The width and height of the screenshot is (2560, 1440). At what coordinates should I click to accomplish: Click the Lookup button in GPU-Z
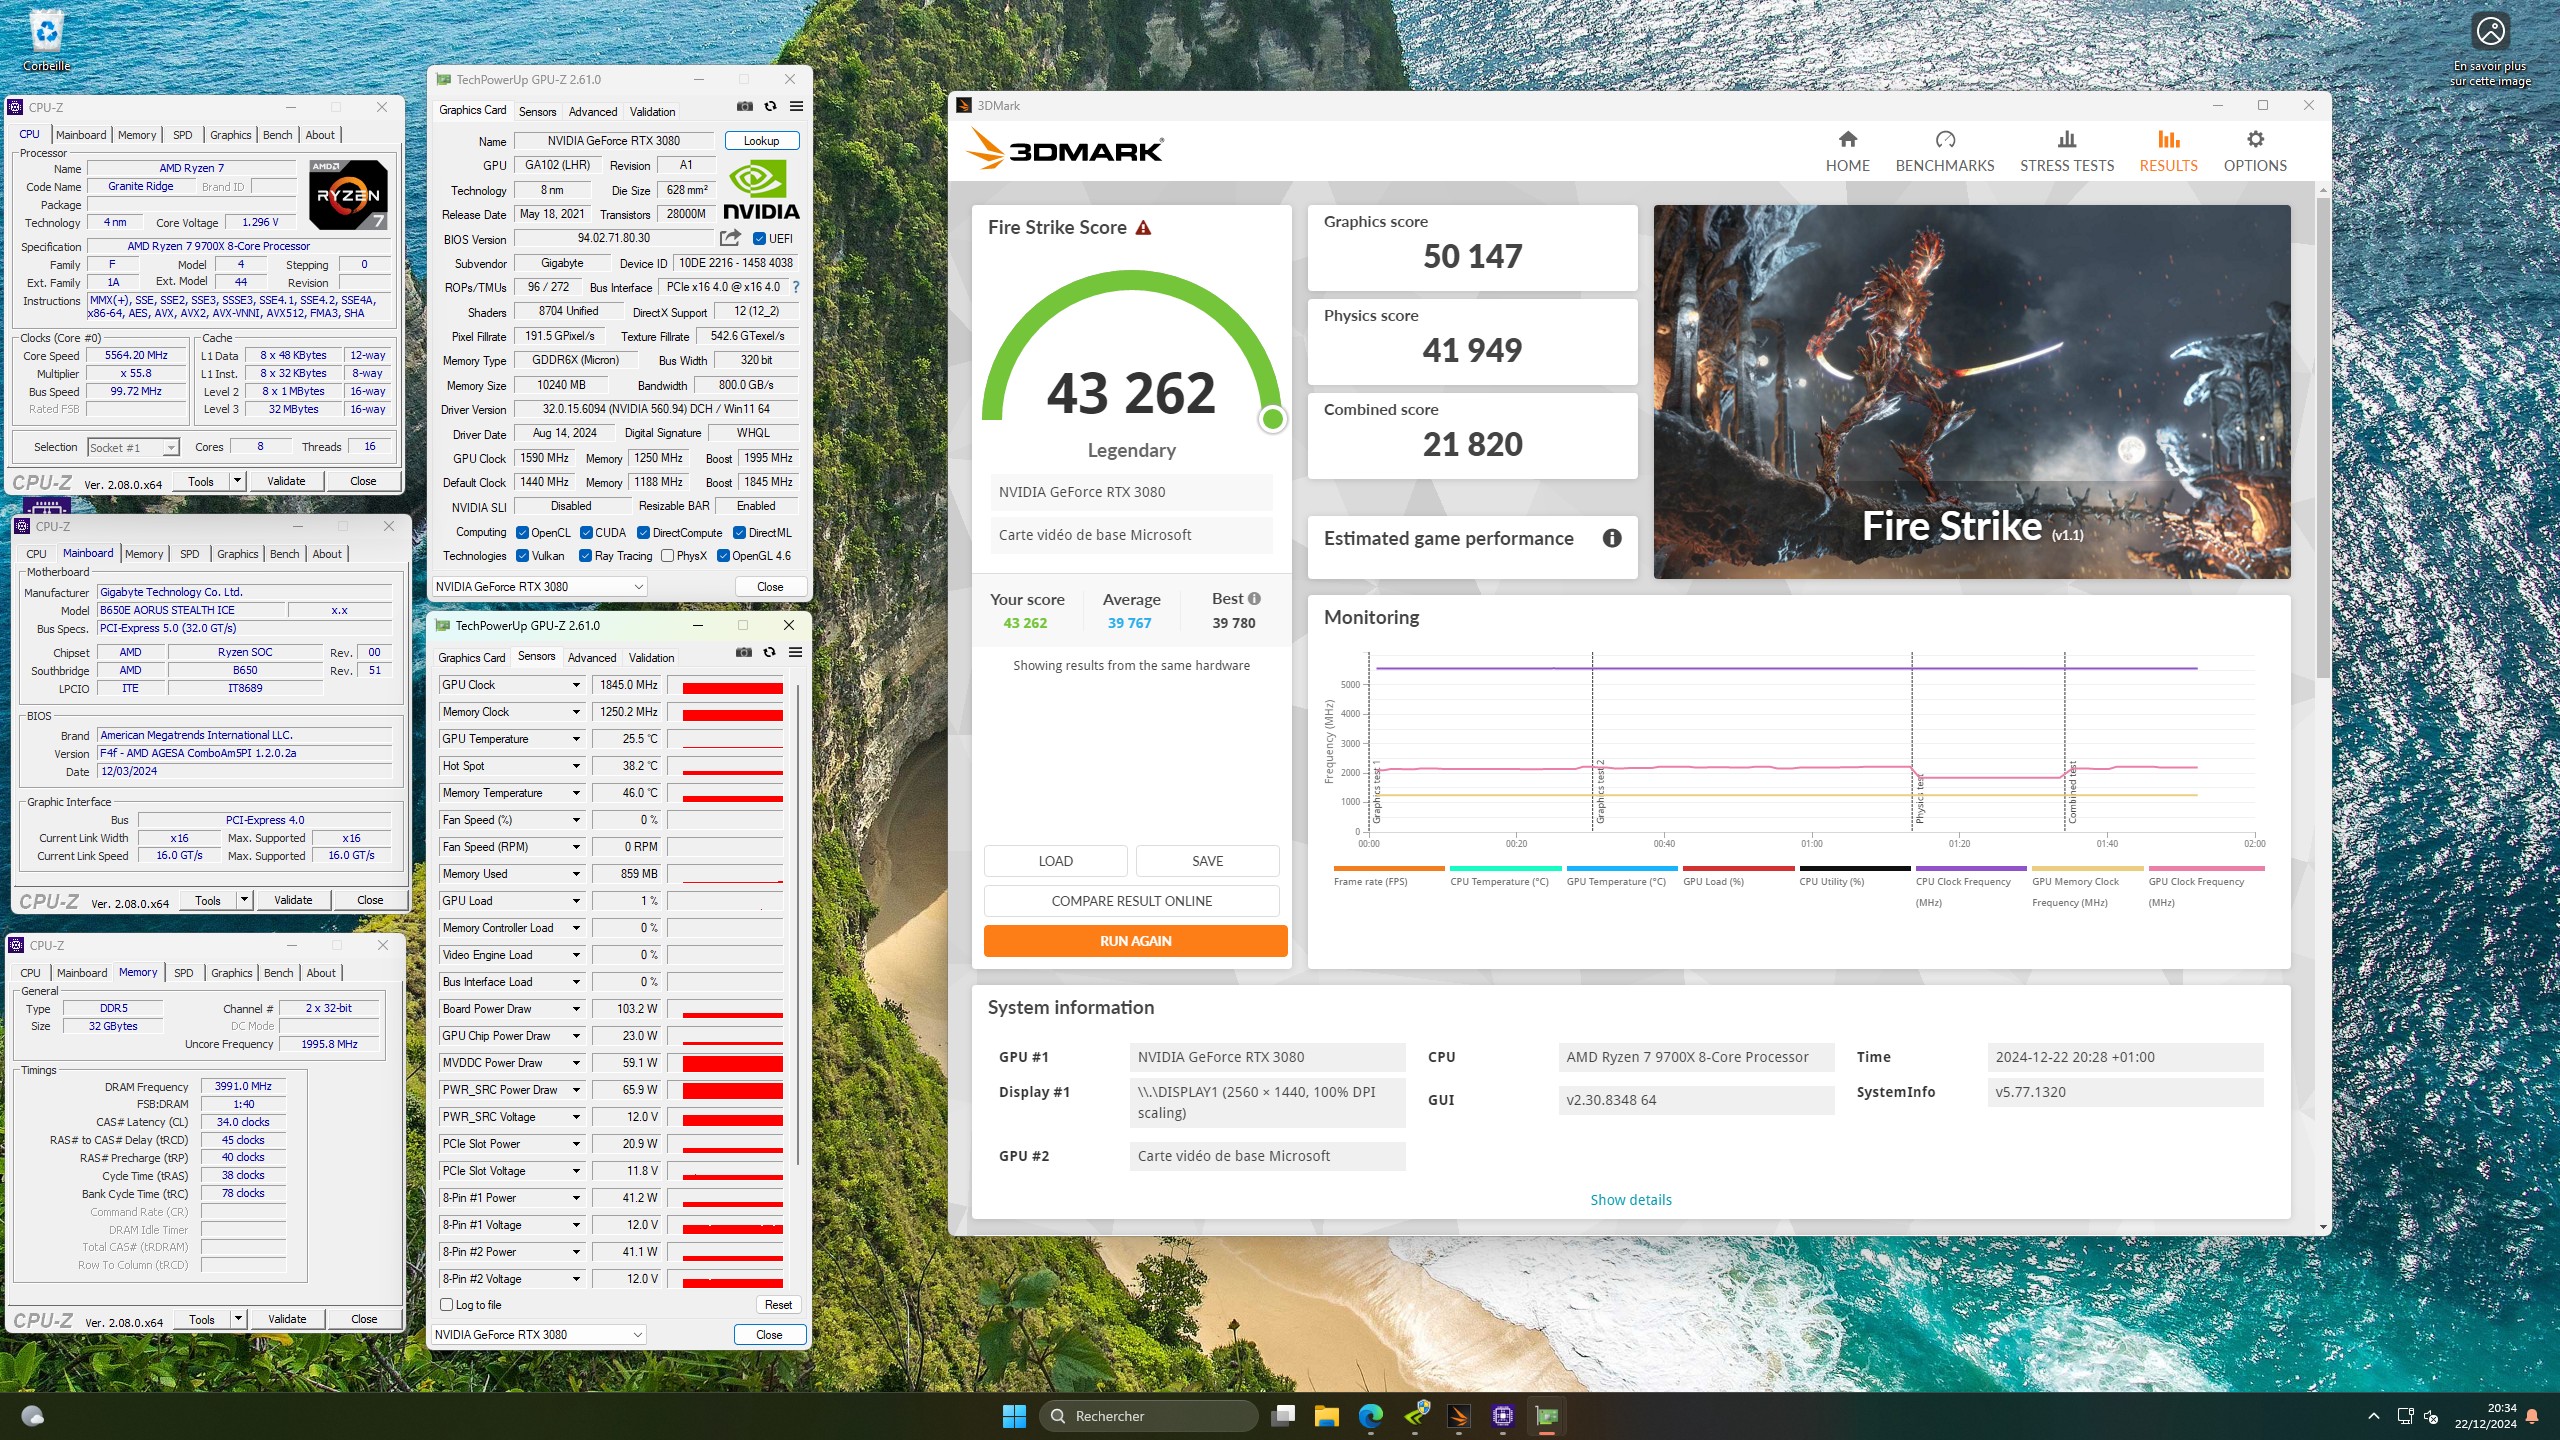click(x=762, y=141)
